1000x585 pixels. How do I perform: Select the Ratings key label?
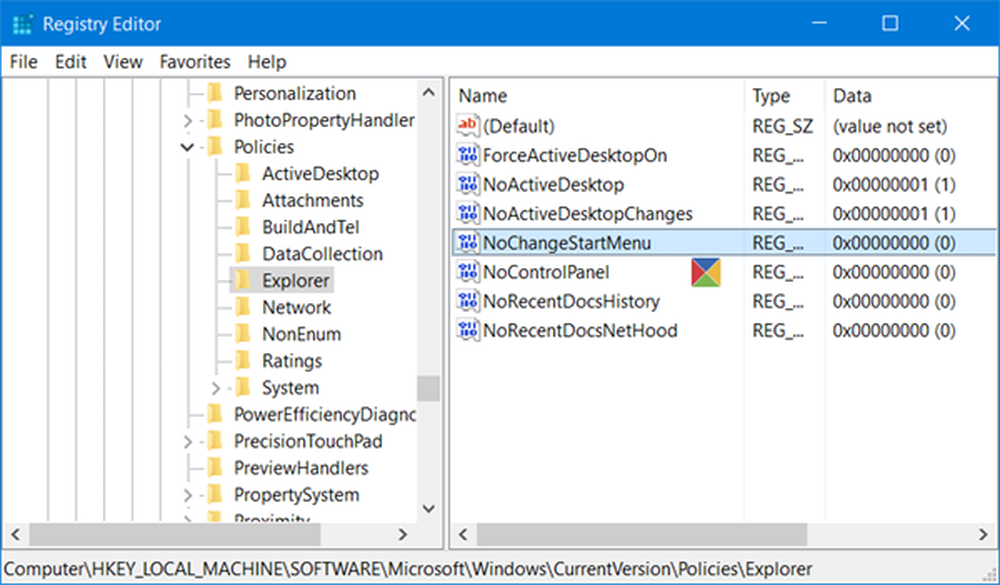pos(292,361)
